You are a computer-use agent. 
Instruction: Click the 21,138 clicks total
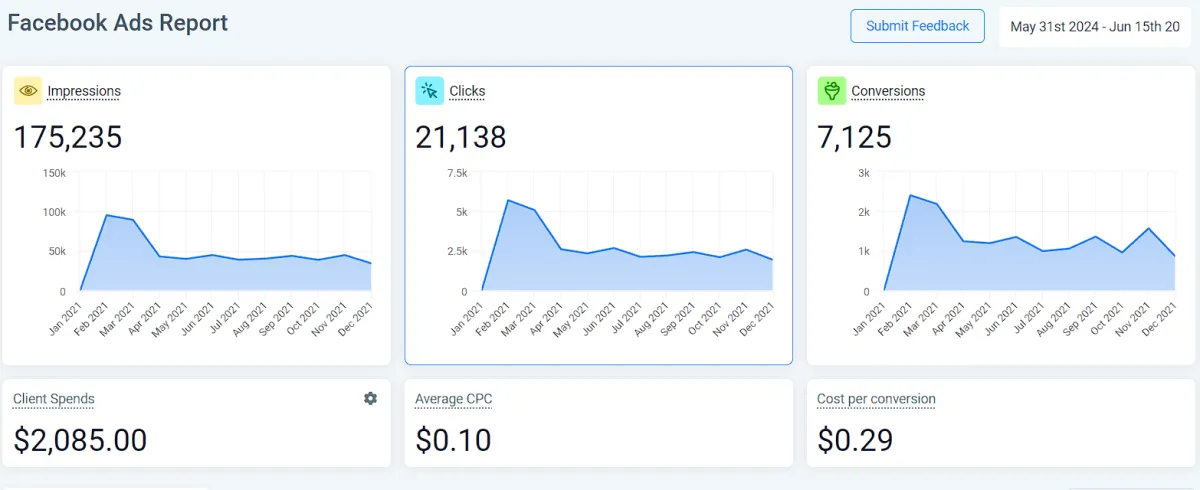(461, 137)
